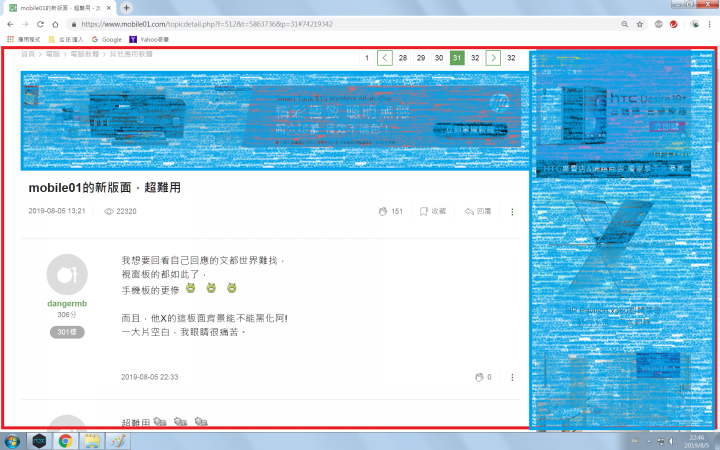
Task: Click the line 我想要回看自己回應的文都世界難找
Action: coord(203,261)
